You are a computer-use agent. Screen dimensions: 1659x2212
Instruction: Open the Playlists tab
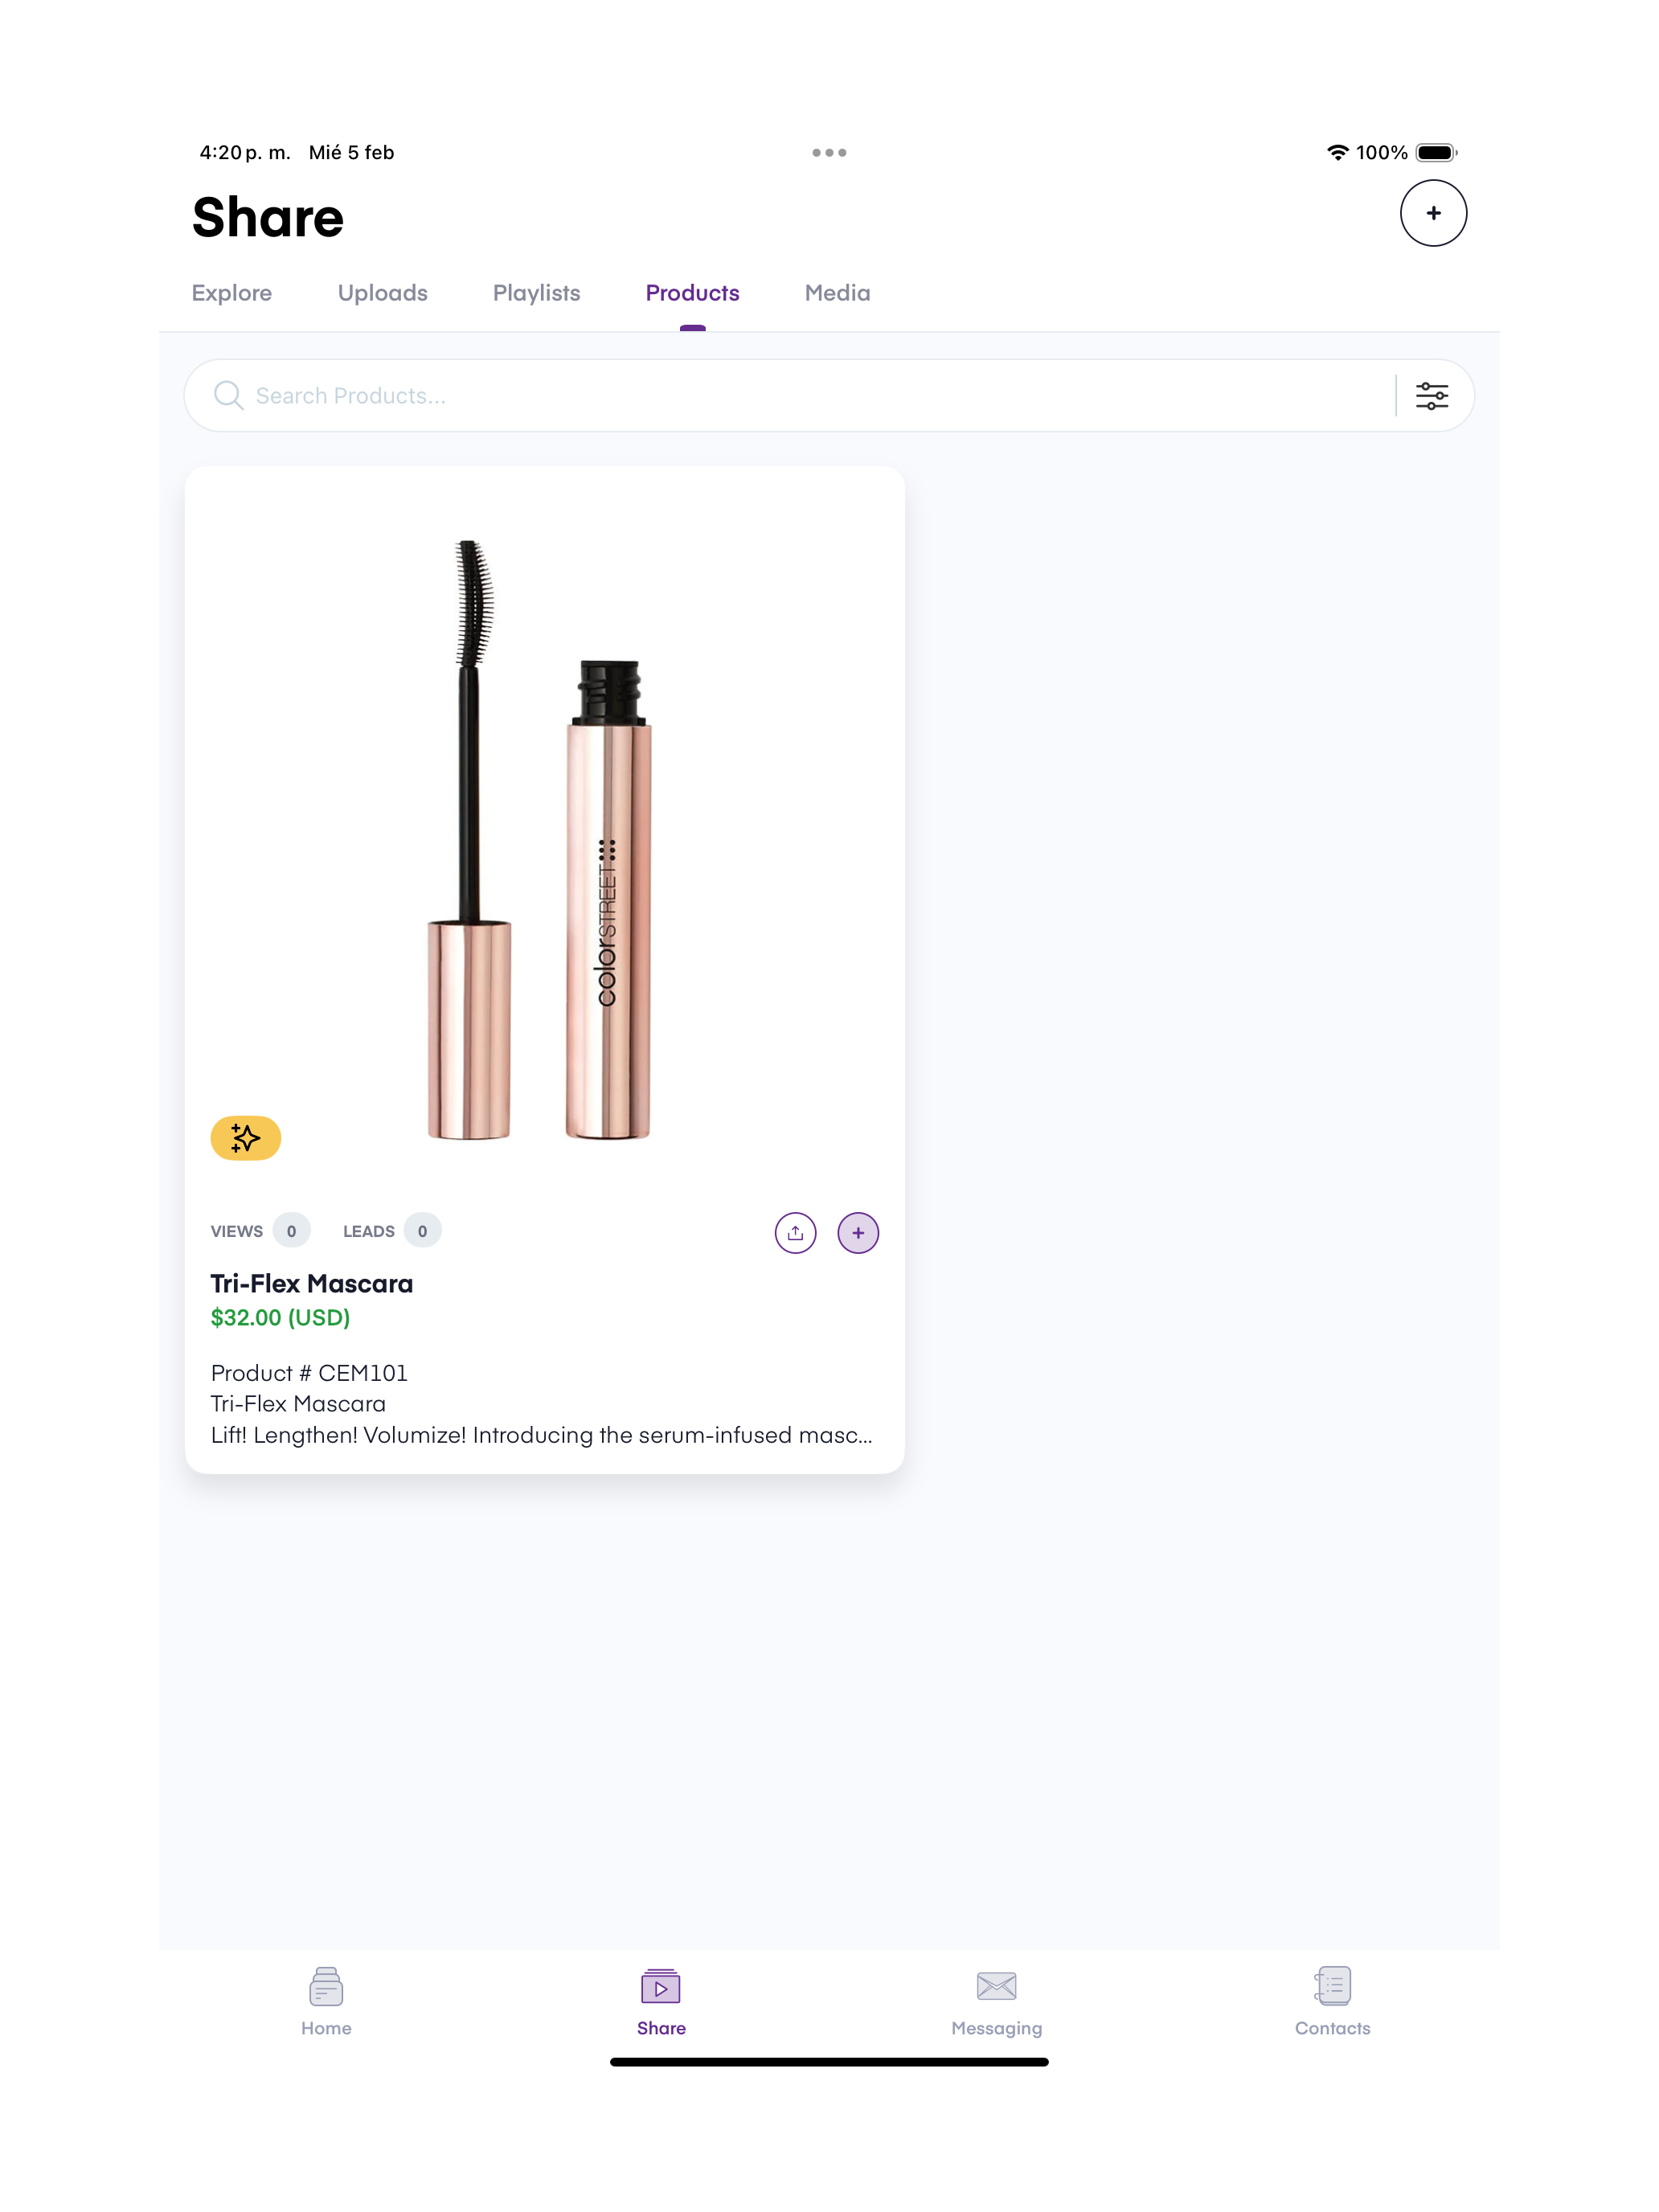click(536, 293)
